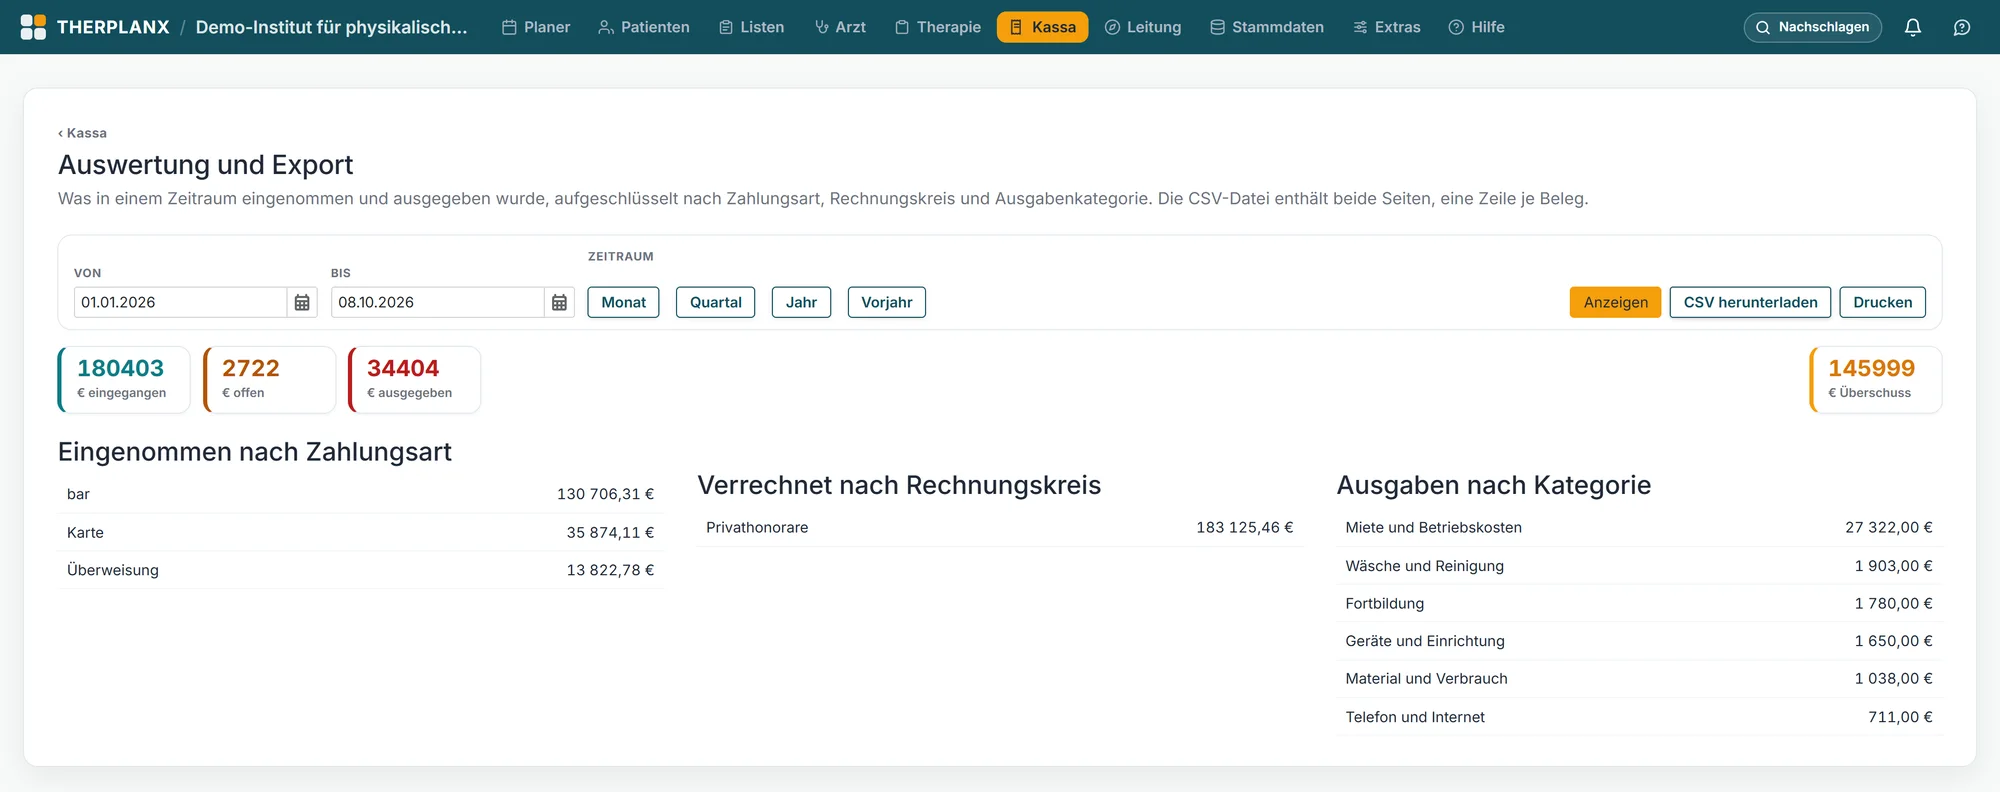Focus the BIS date field
Screen dimensions: 2000x792
[437, 302]
